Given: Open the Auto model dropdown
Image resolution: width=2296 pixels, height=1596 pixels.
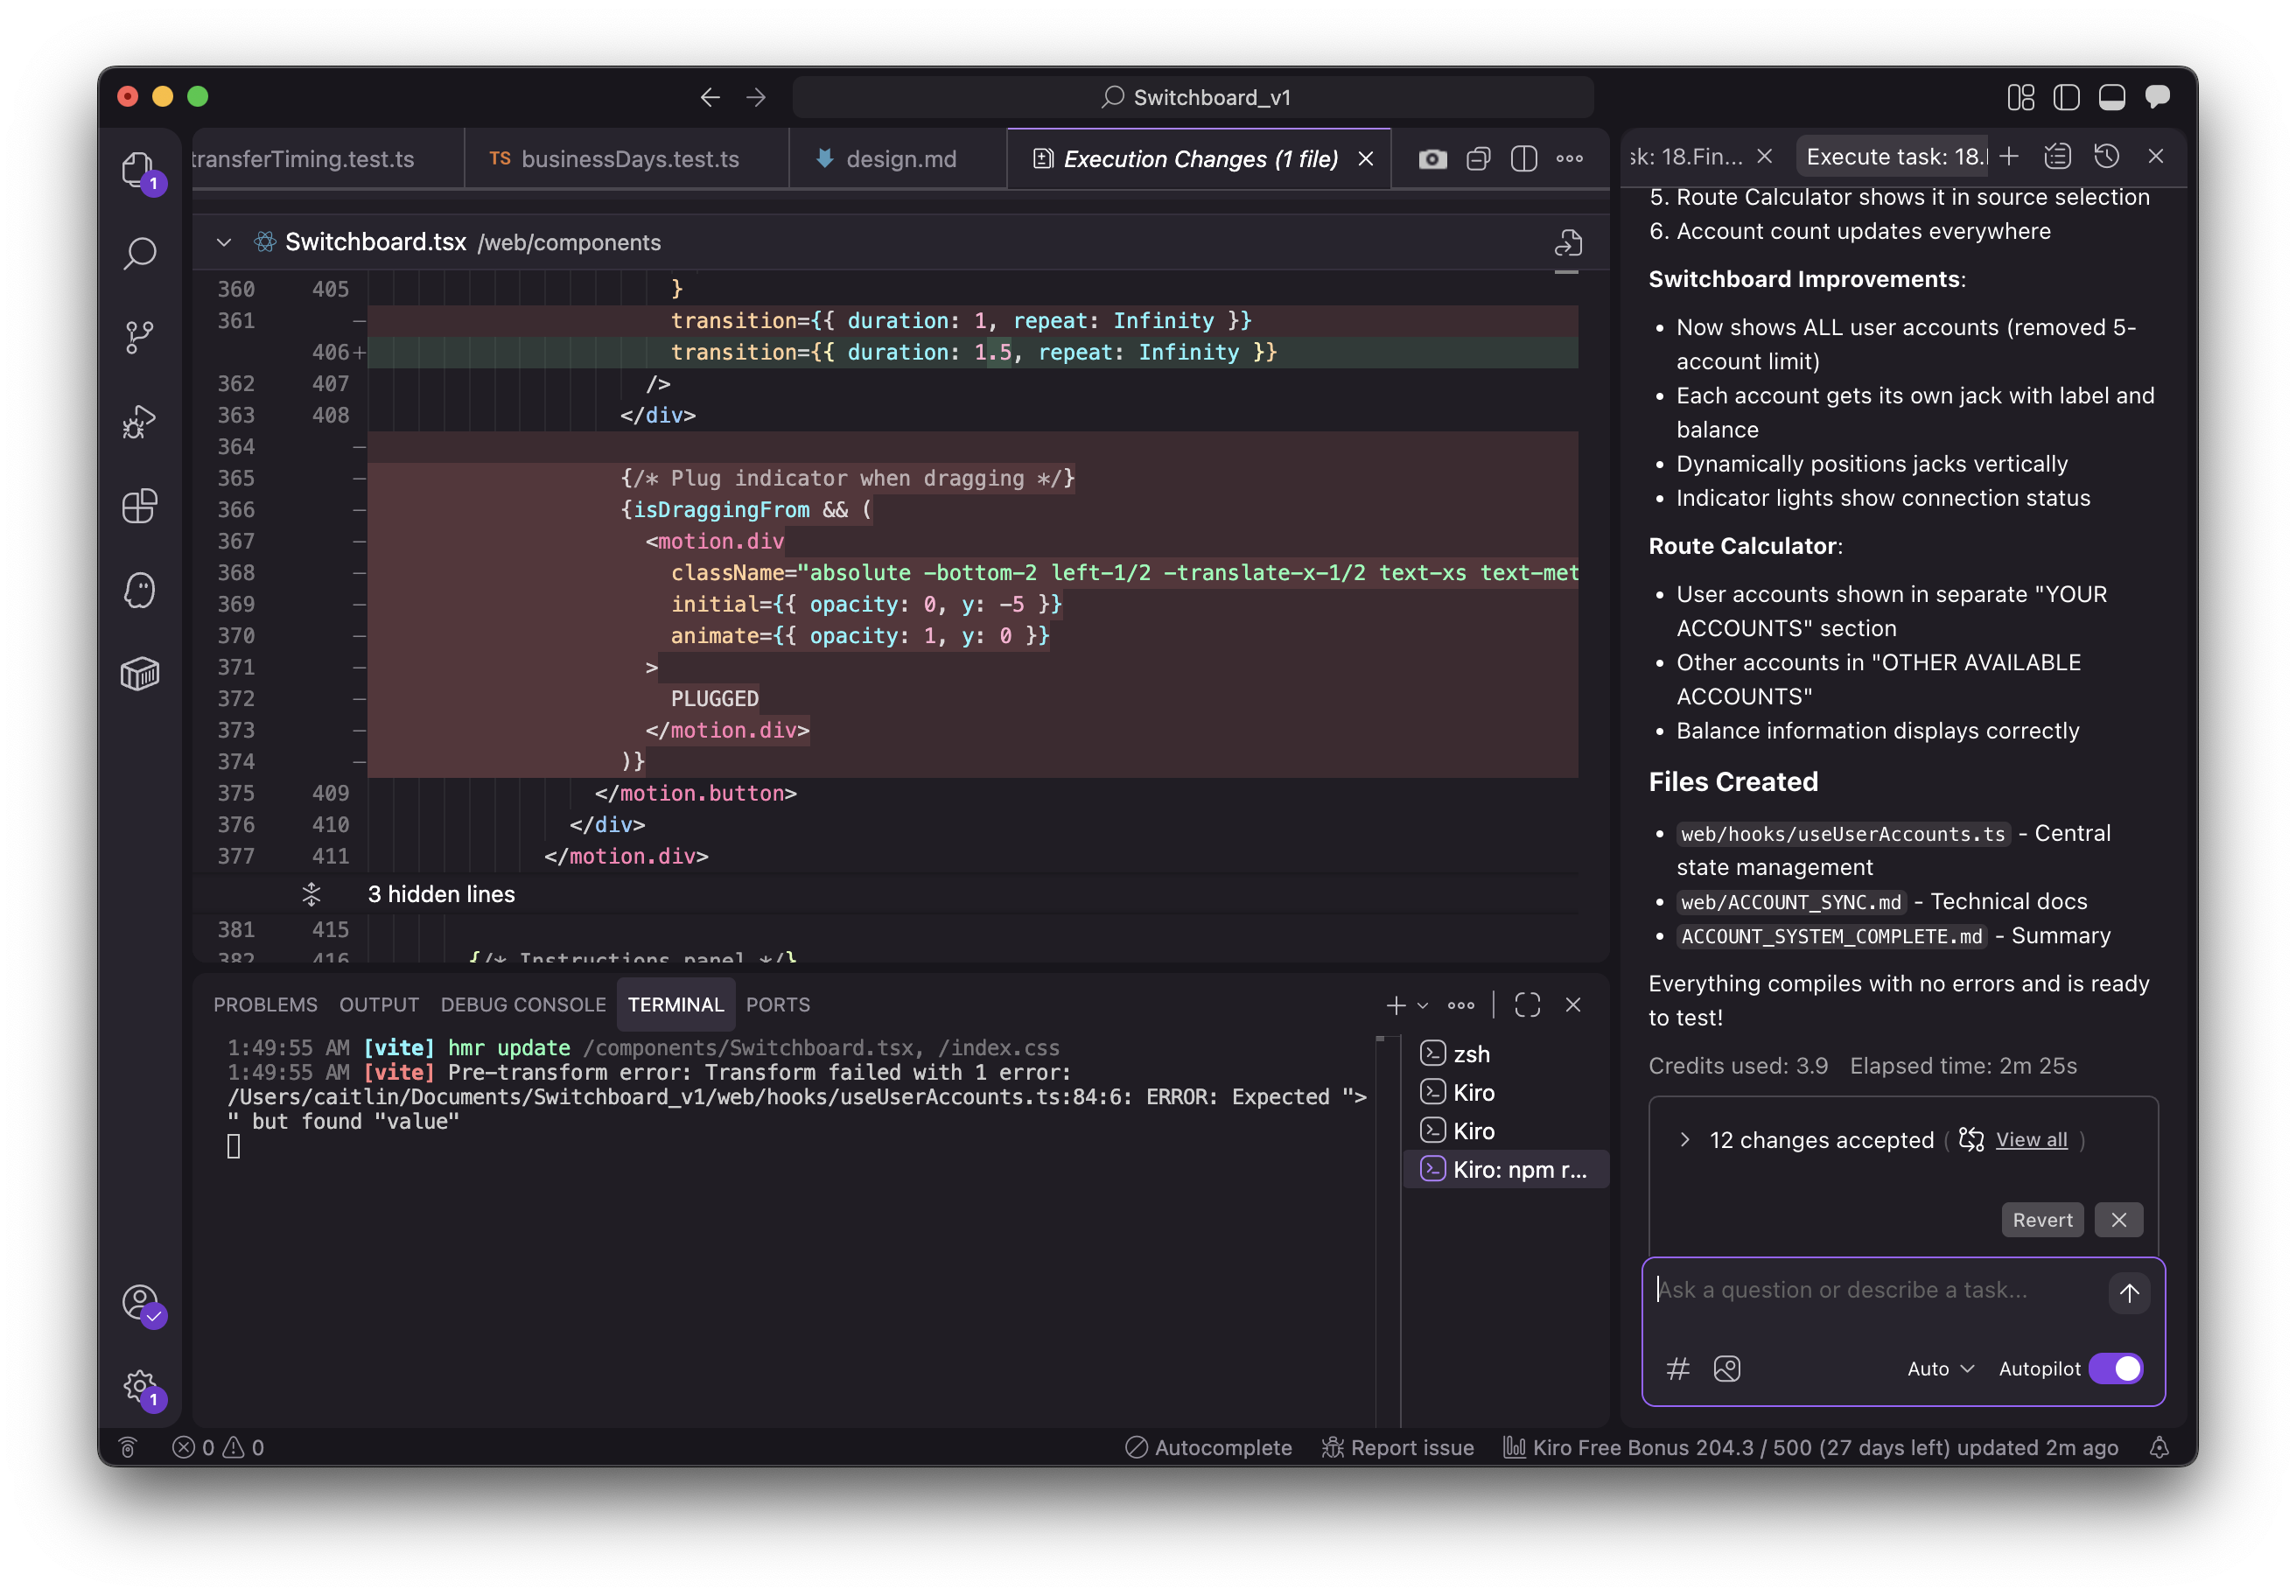Looking at the screenshot, I should point(1940,1368).
